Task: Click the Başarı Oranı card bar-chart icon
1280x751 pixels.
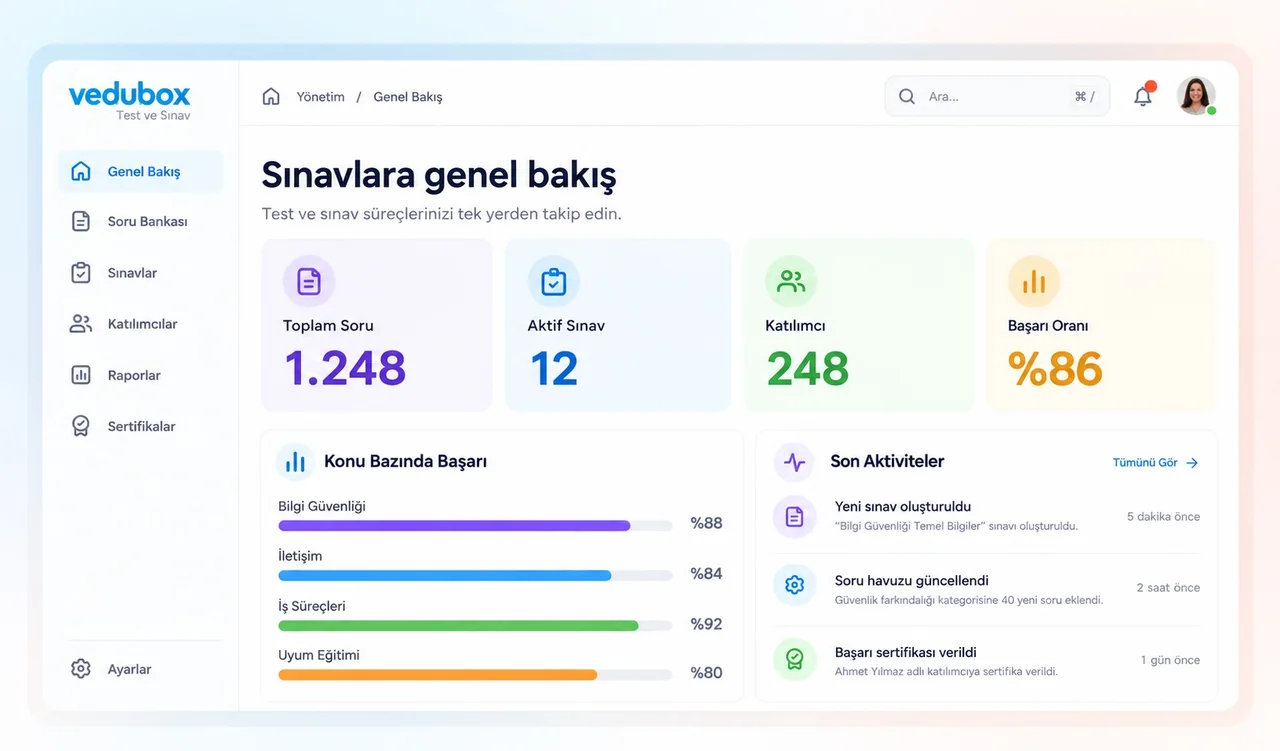Action: [x=1034, y=282]
